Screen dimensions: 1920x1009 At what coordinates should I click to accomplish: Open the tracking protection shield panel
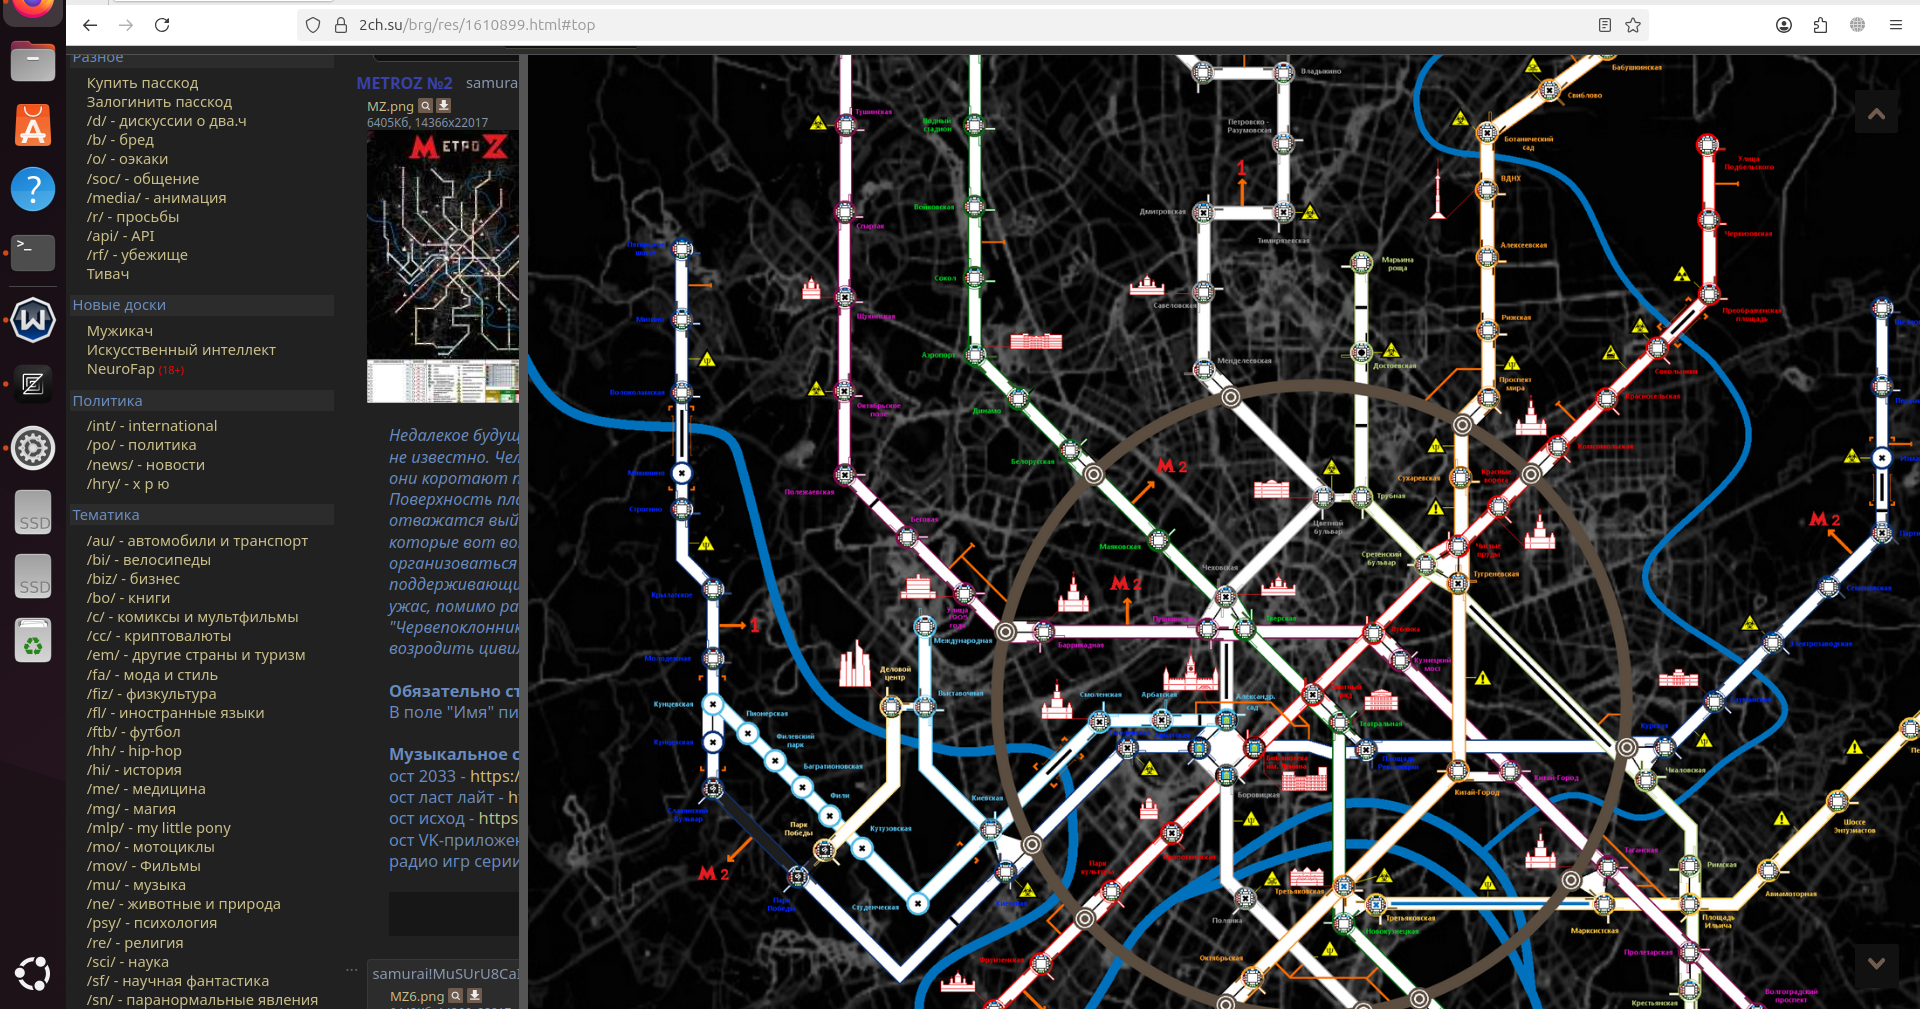pos(313,25)
